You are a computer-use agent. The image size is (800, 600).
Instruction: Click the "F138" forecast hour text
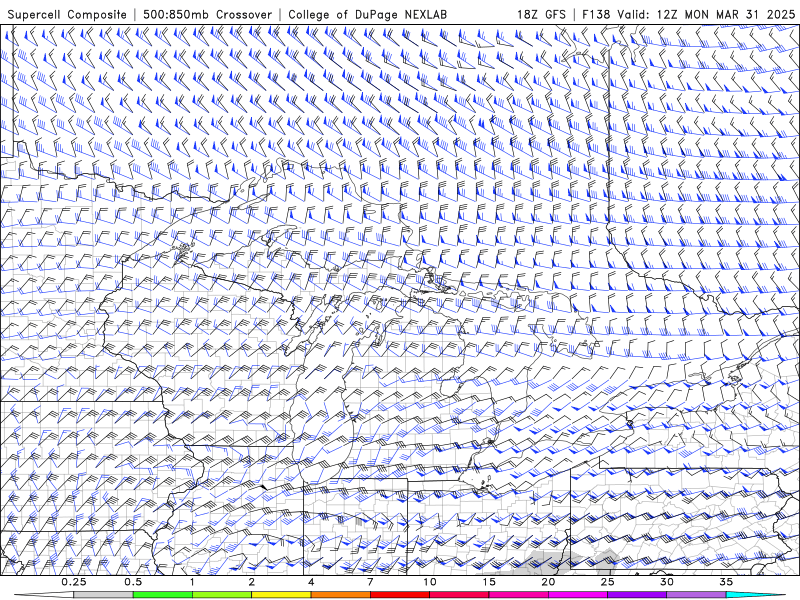[596, 15]
